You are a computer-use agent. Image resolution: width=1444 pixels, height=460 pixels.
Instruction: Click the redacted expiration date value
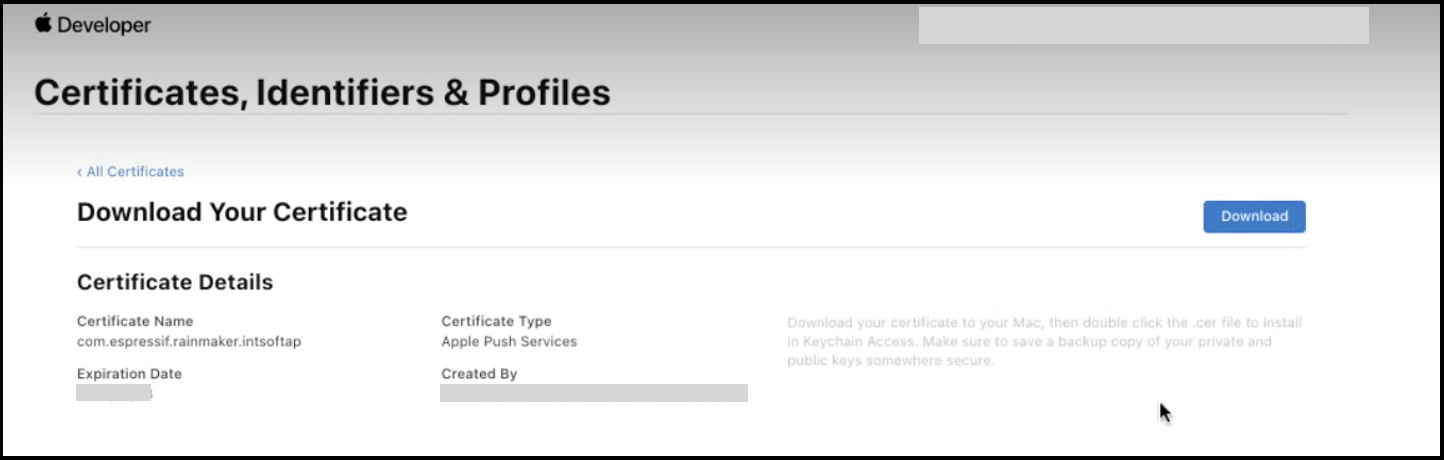coord(114,393)
